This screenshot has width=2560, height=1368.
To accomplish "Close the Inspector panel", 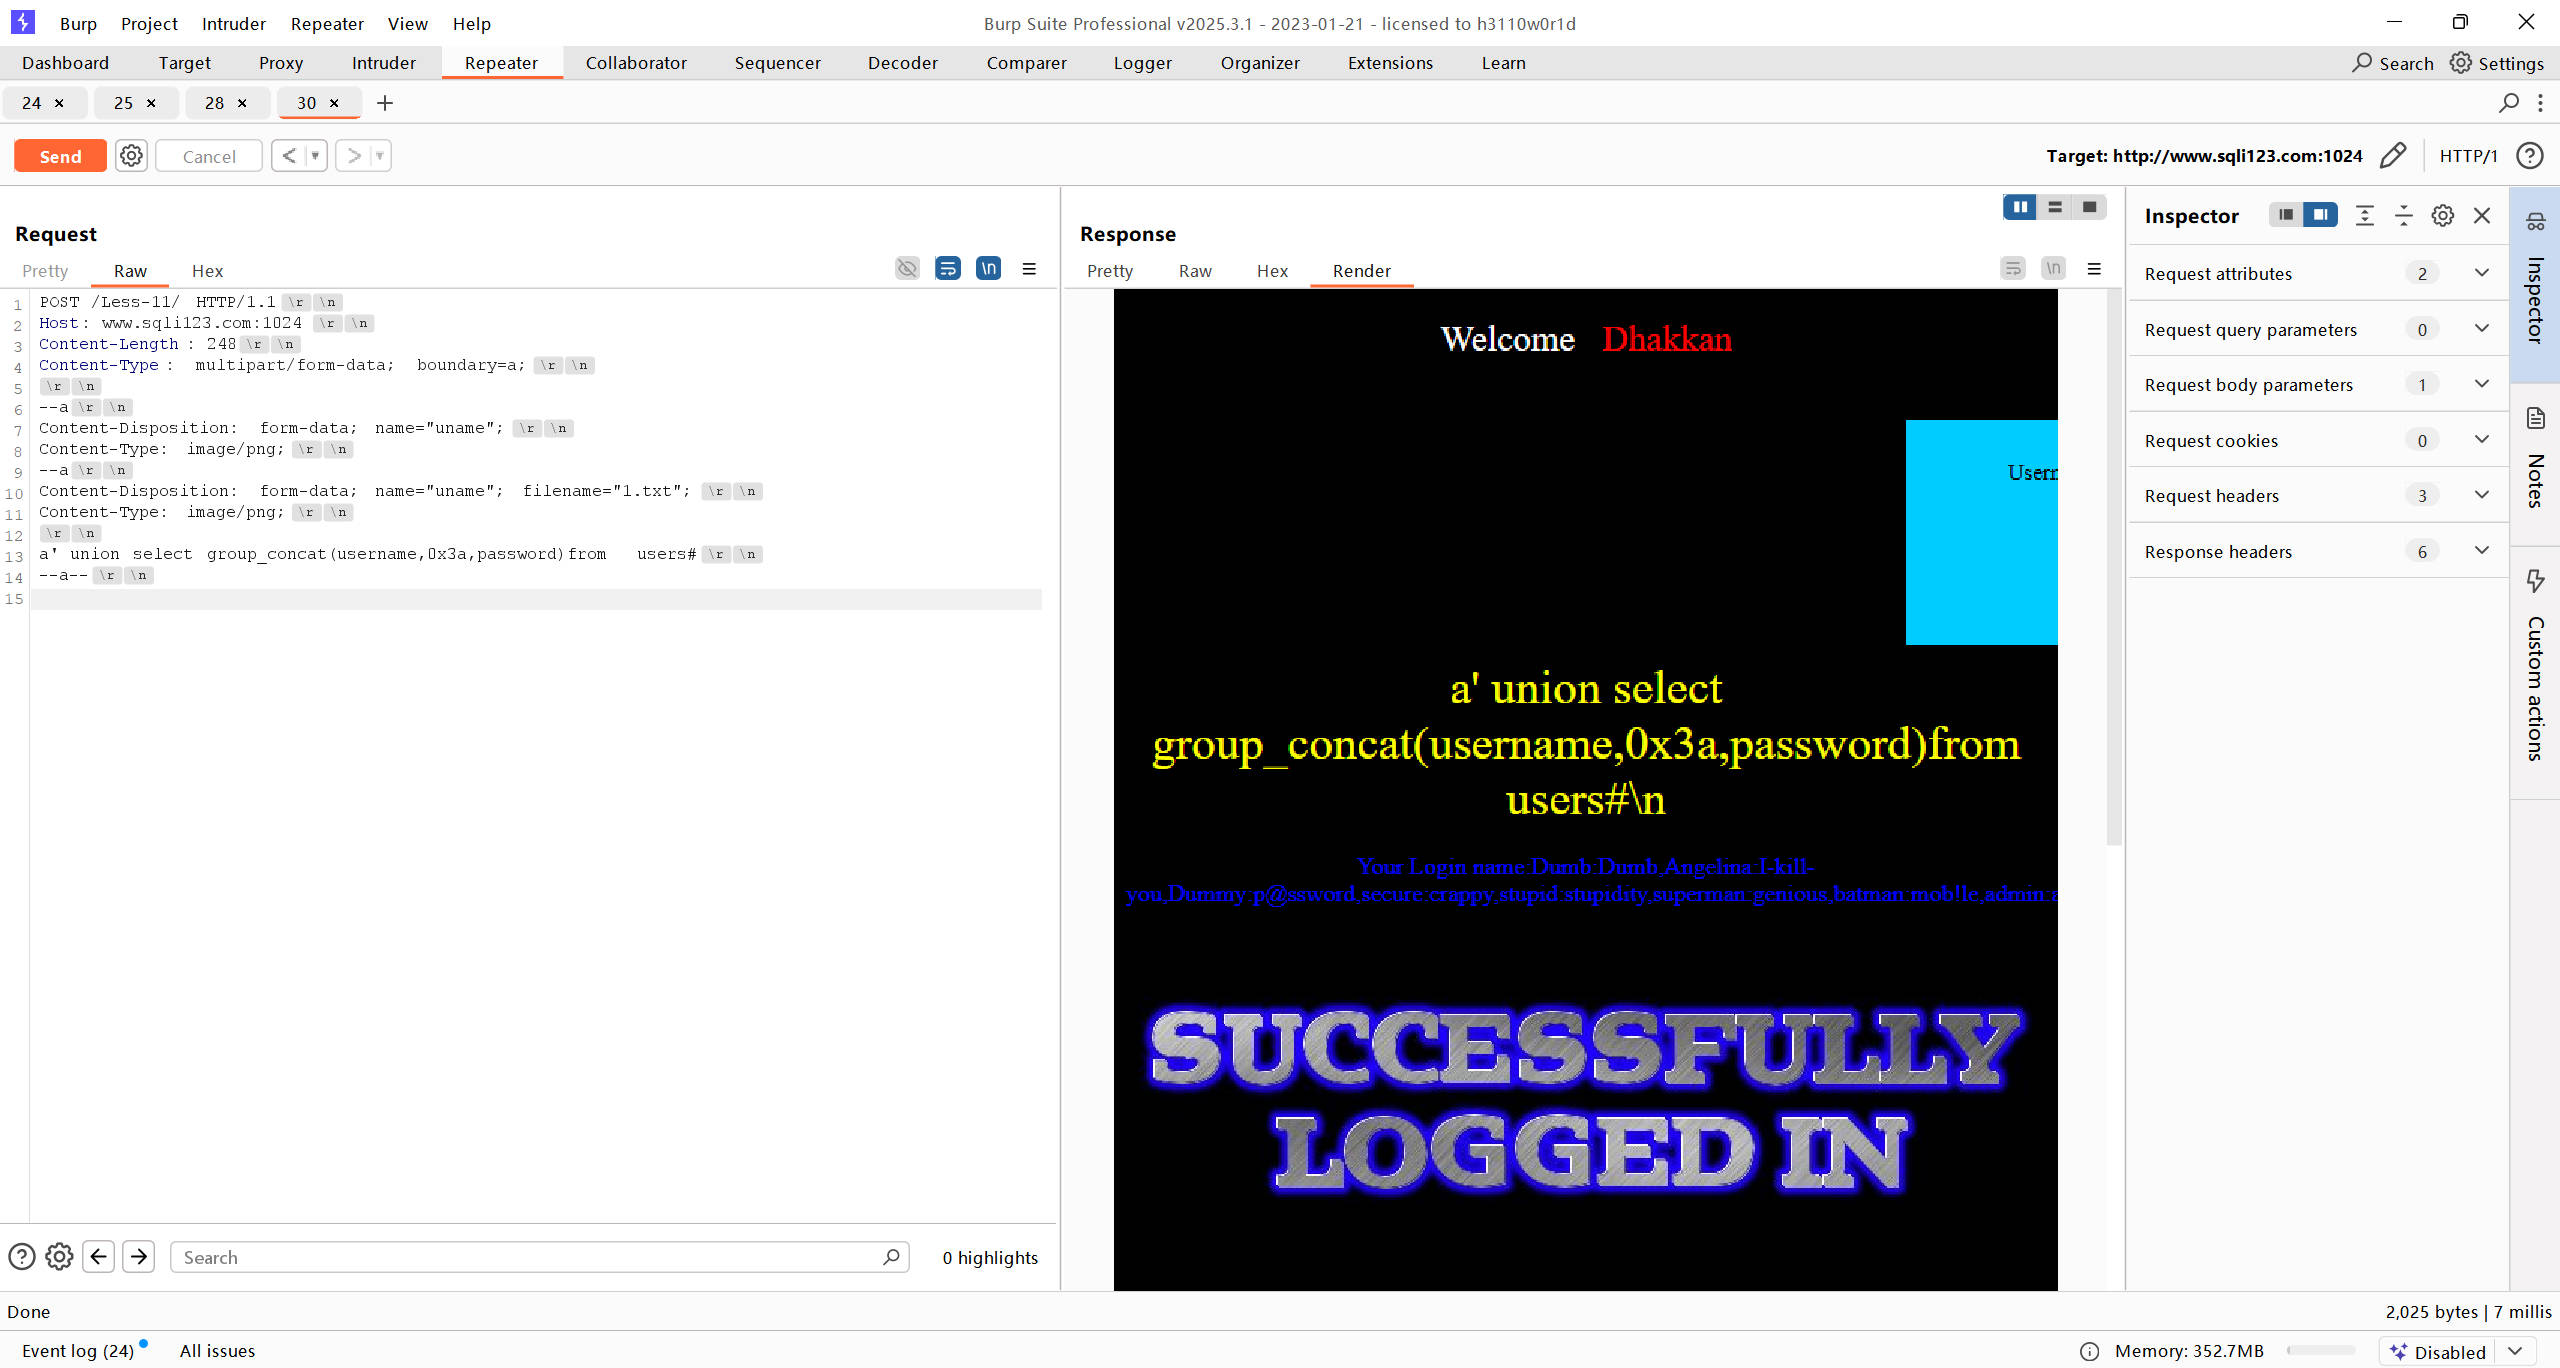I will pyautogui.click(x=2482, y=216).
